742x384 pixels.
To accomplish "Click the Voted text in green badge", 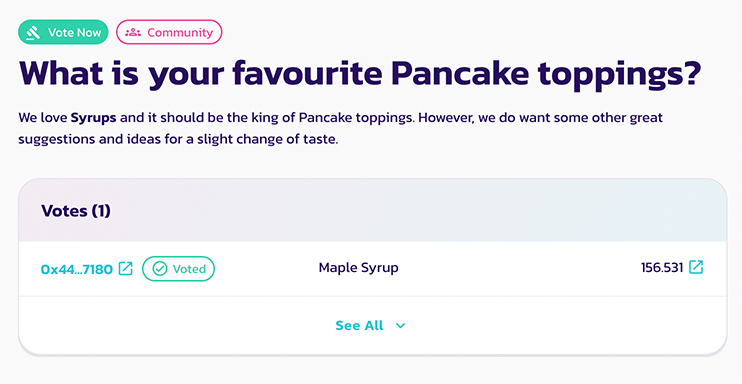I will click(189, 269).
